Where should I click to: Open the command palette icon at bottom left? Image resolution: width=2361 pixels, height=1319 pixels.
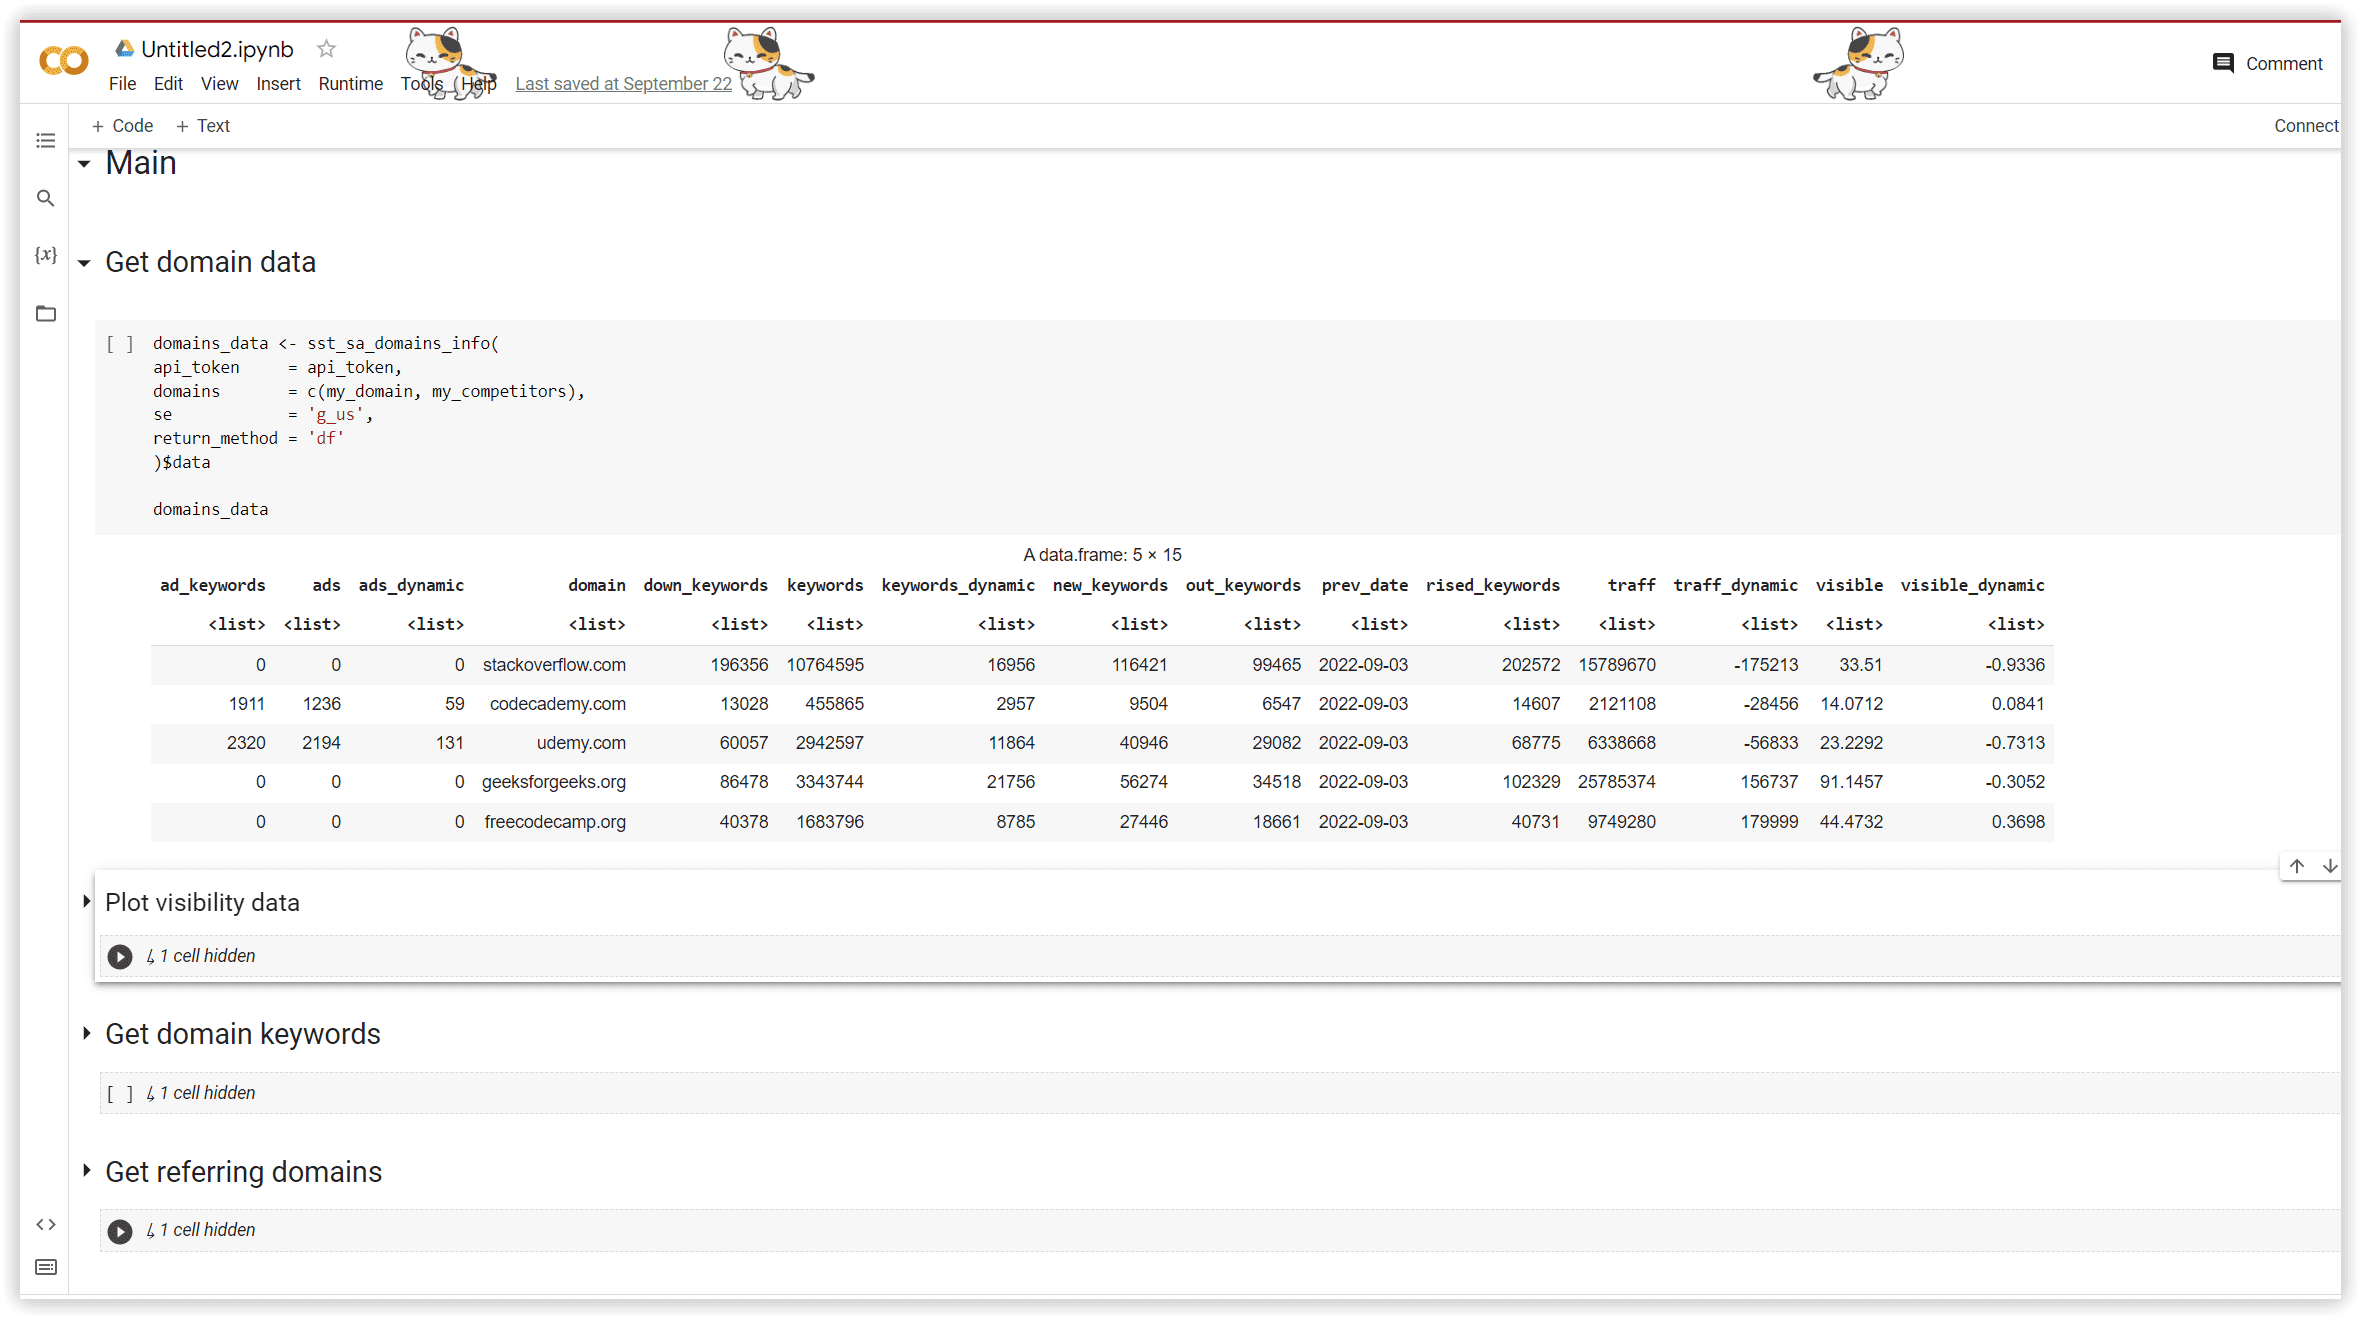tap(45, 1267)
